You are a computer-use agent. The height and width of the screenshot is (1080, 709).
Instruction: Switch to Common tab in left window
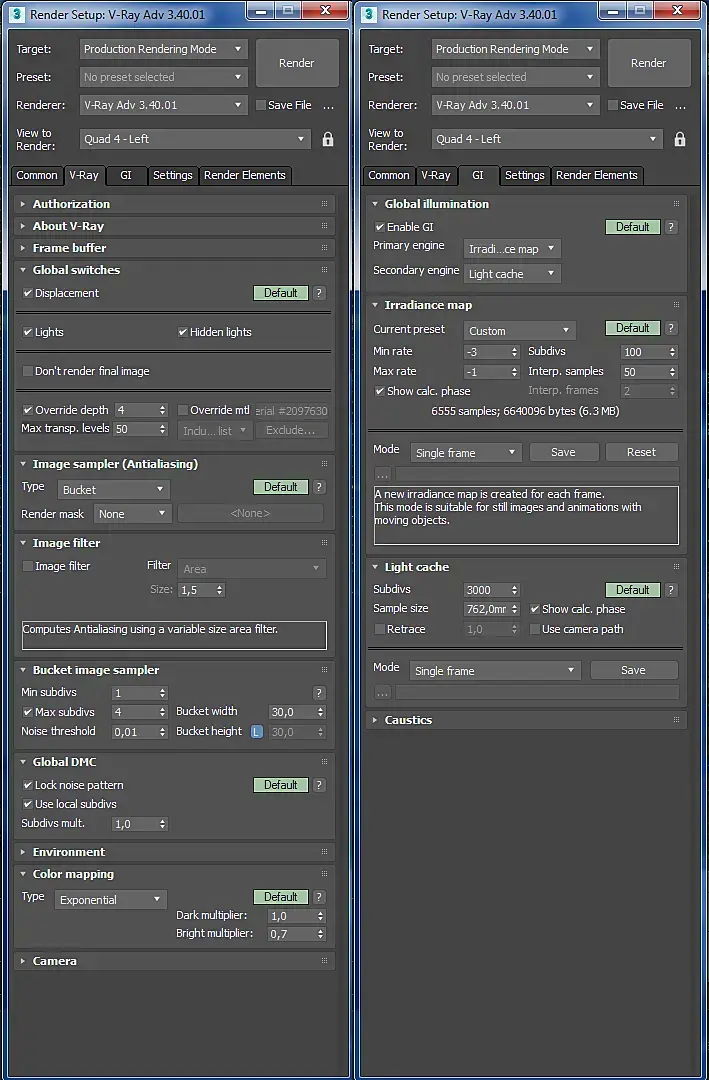37,175
